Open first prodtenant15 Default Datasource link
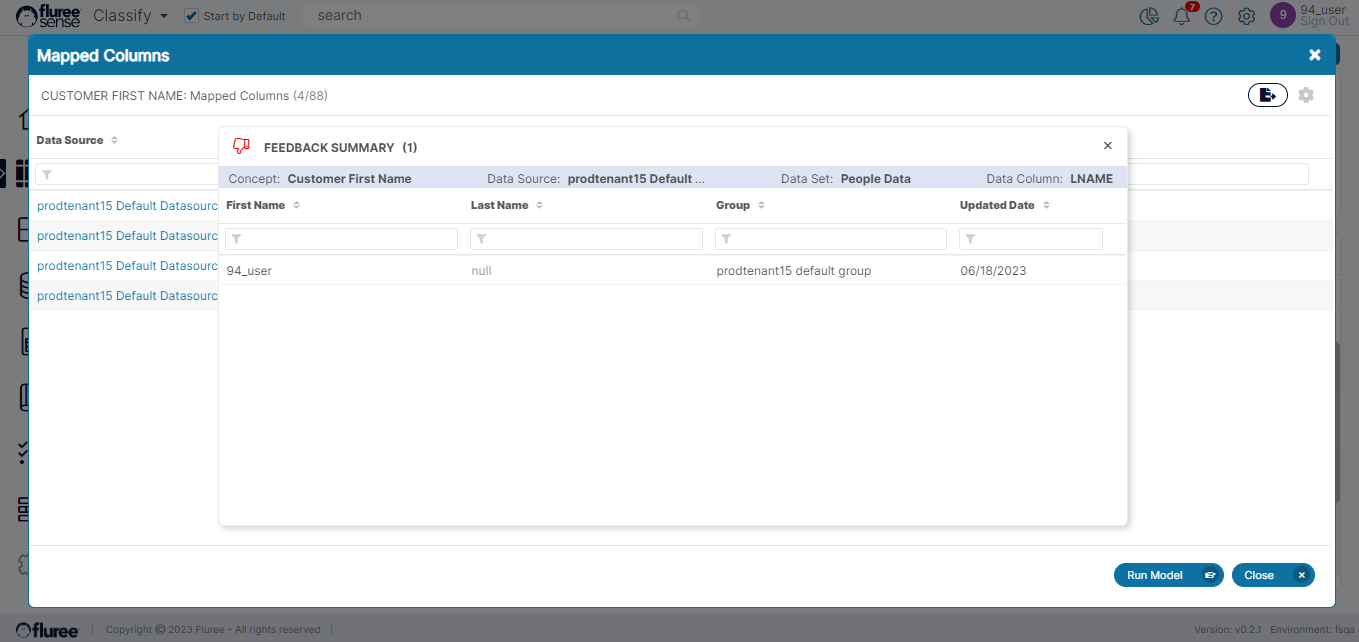 pos(127,206)
